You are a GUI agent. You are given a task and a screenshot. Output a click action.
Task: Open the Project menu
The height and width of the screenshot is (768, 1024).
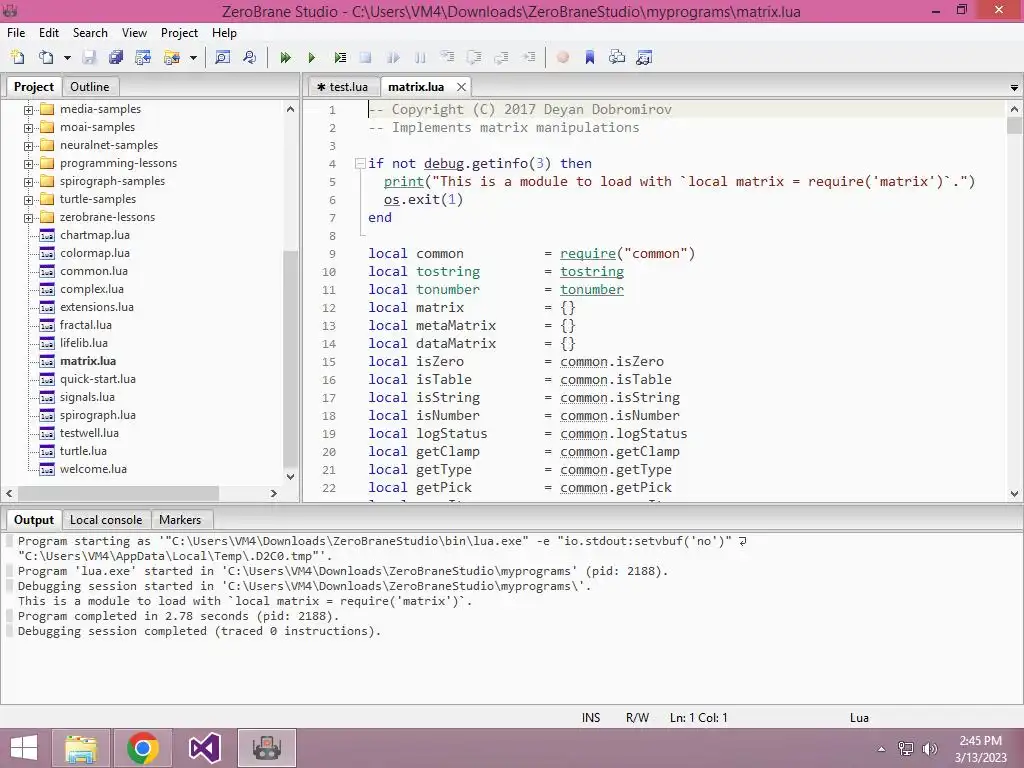pyautogui.click(x=179, y=33)
